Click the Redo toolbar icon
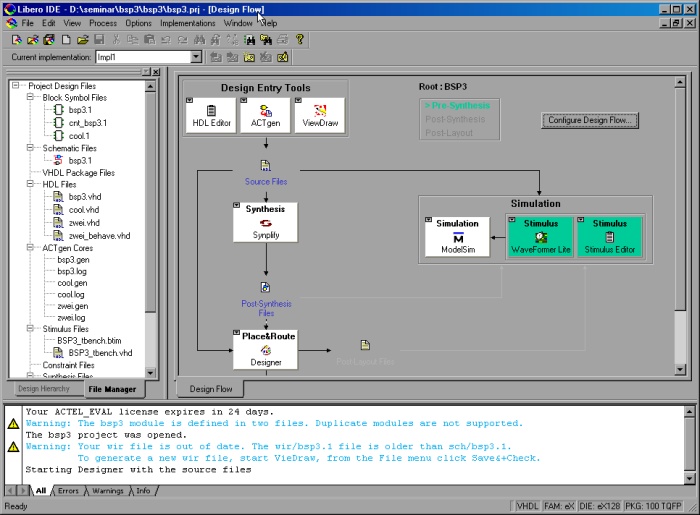This screenshot has width=700, height=515. click(183, 40)
